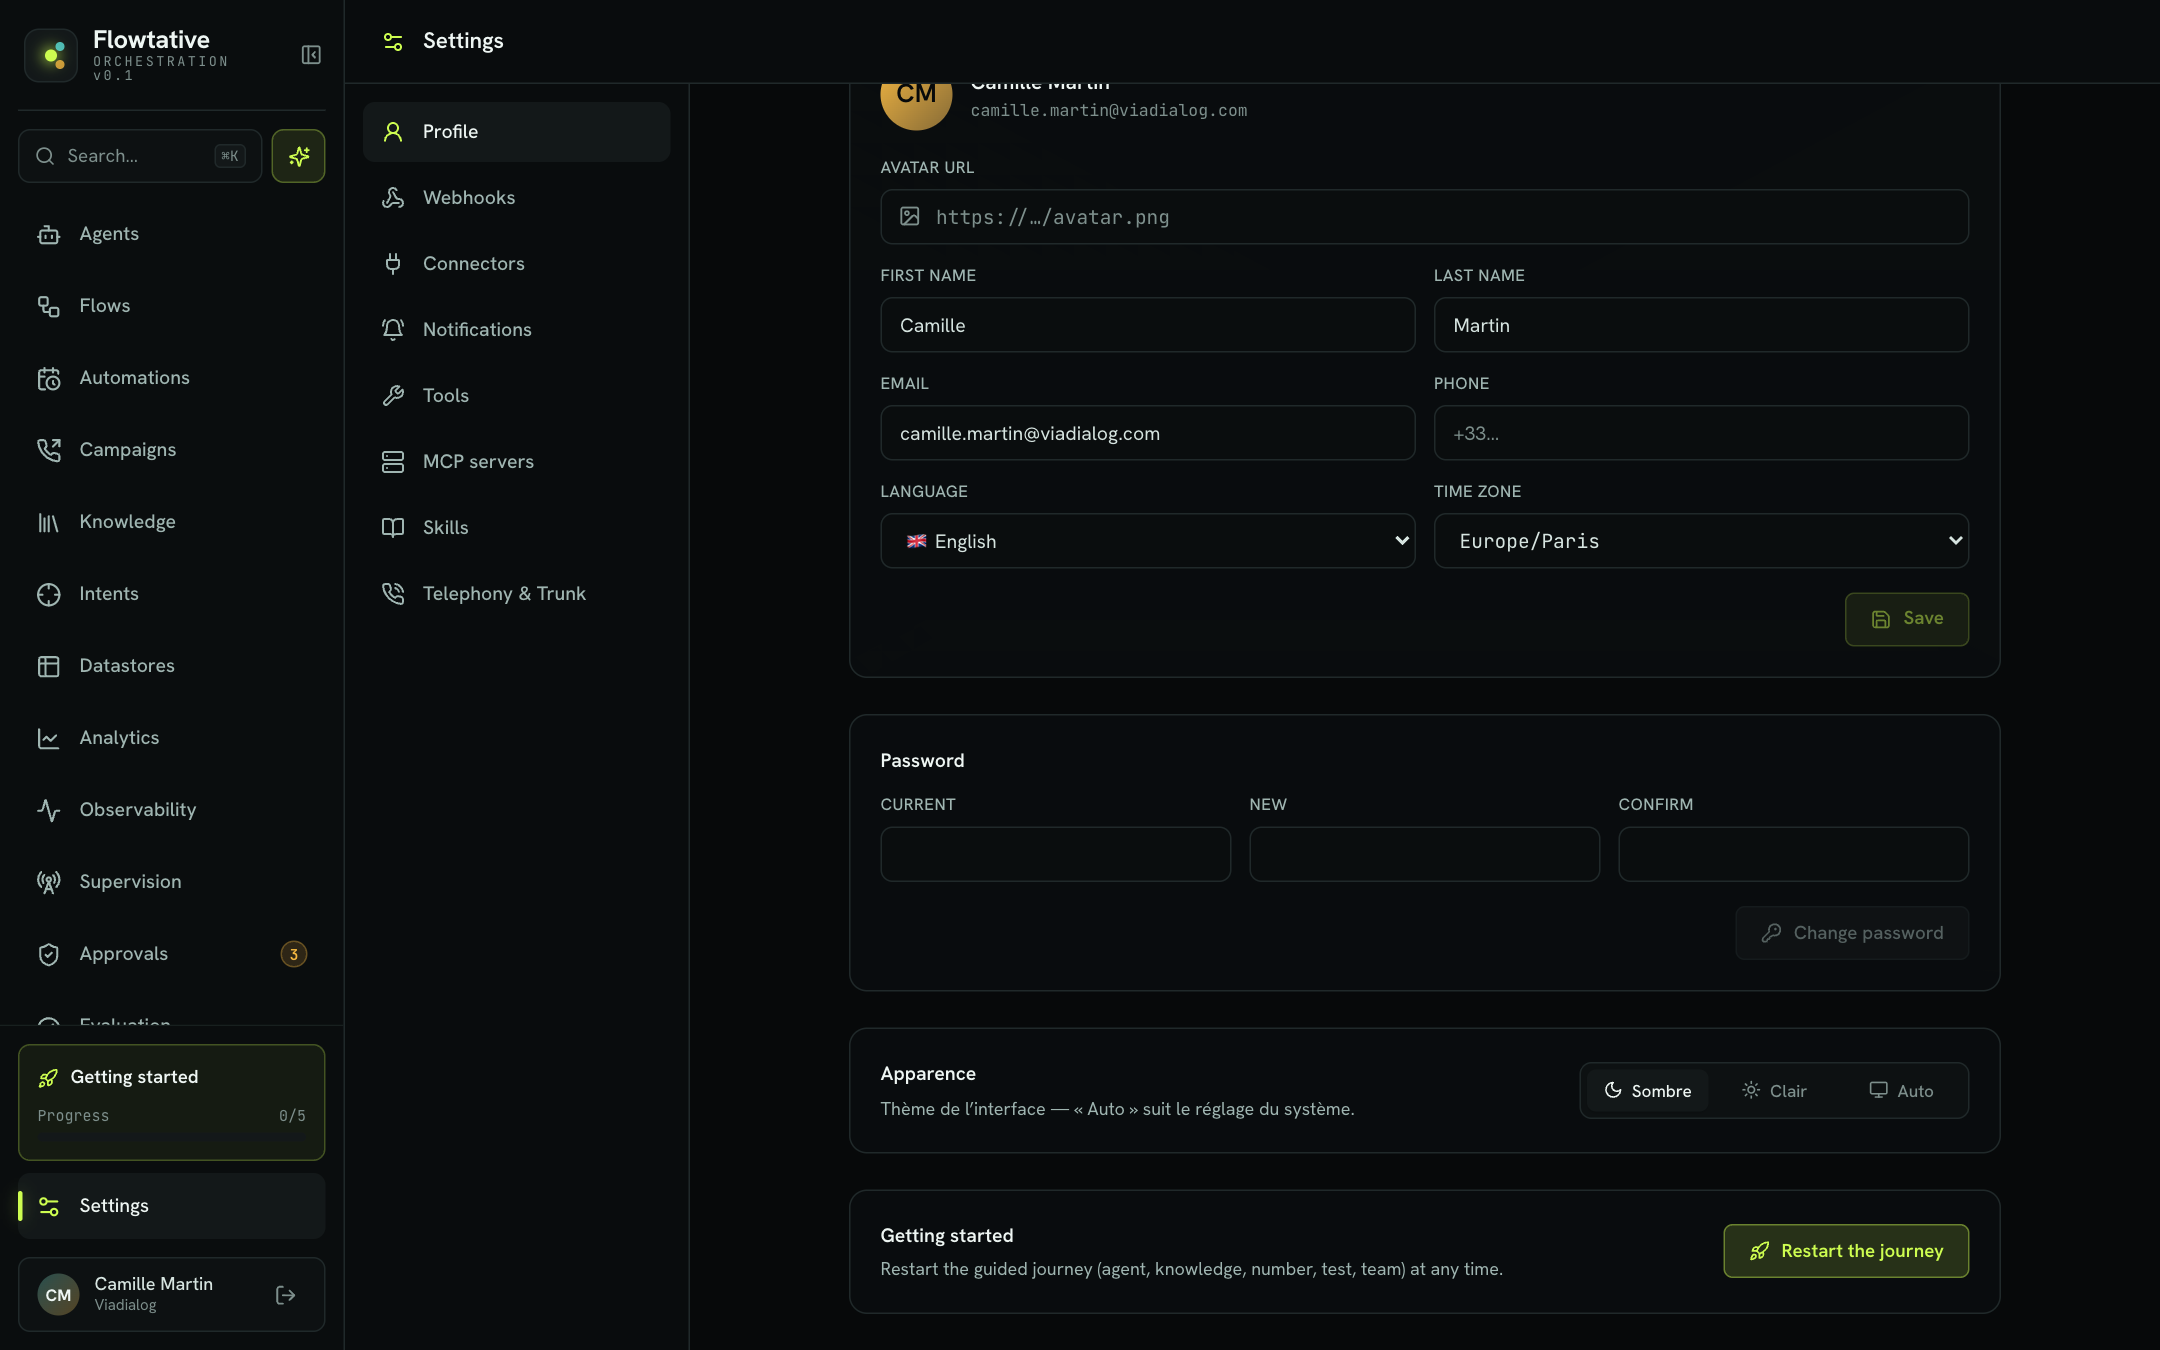The width and height of the screenshot is (2160, 1350).
Task: Click the Phone number field
Action: (1701, 433)
